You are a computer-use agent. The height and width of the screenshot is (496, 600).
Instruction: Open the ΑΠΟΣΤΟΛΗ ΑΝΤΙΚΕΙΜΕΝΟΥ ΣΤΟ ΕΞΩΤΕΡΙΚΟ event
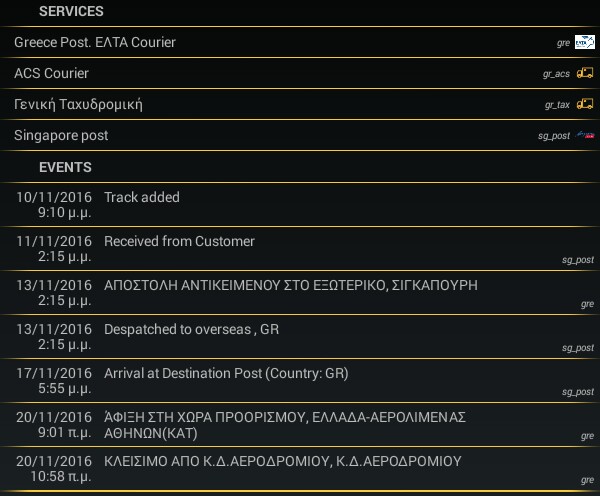tap(290, 285)
